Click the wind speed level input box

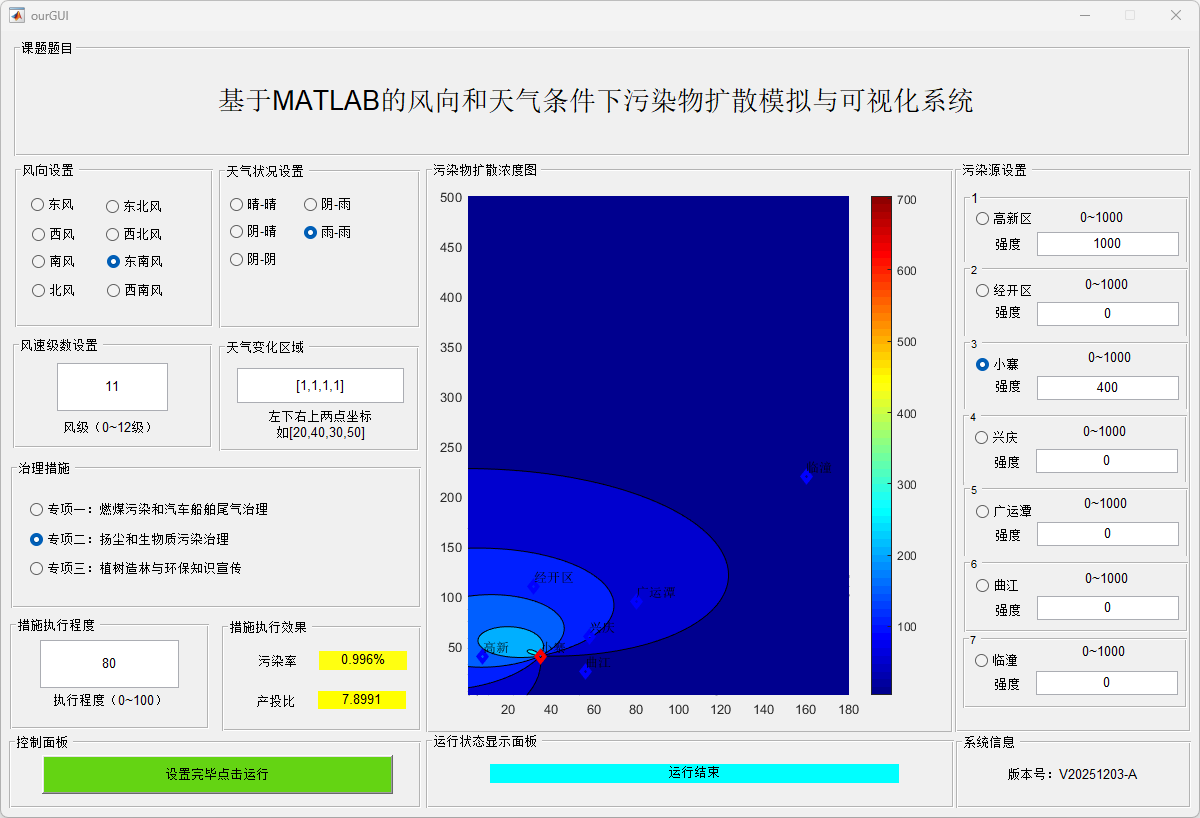click(112, 386)
